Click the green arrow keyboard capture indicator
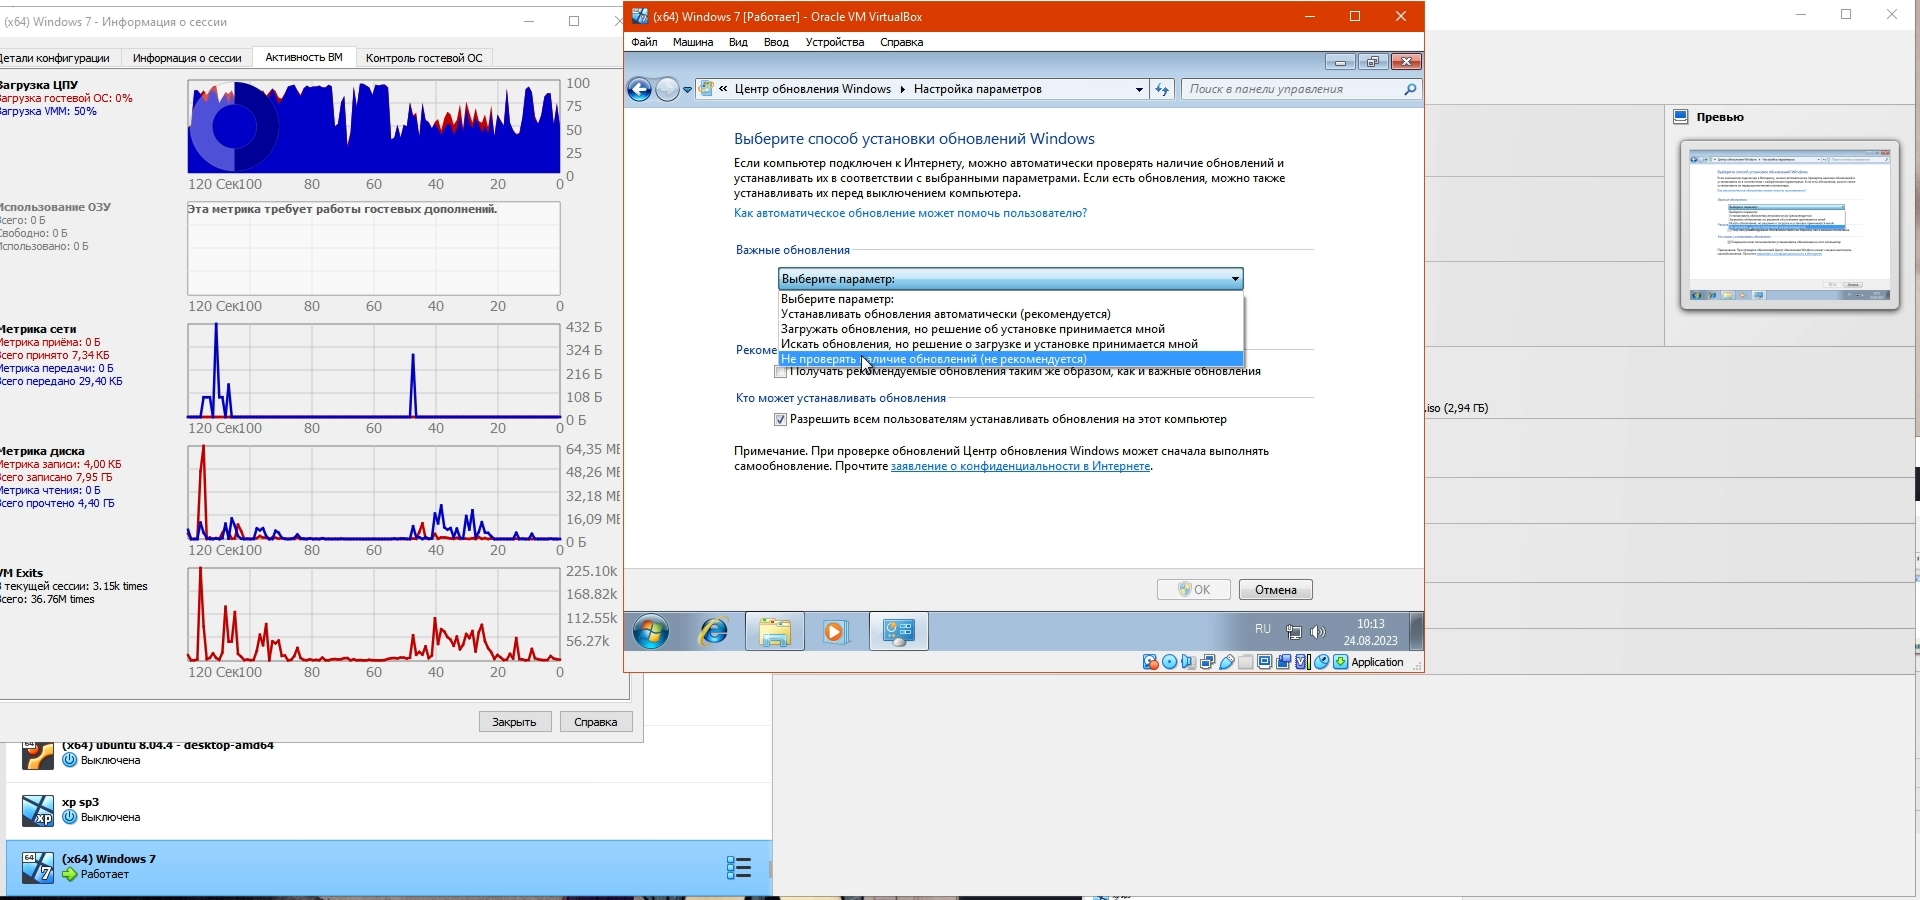This screenshot has height=900, width=1920. point(1341,662)
